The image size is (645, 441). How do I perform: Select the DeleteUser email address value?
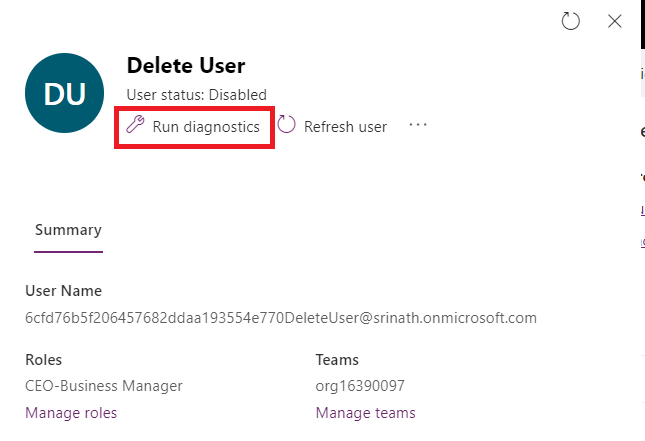[281, 318]
